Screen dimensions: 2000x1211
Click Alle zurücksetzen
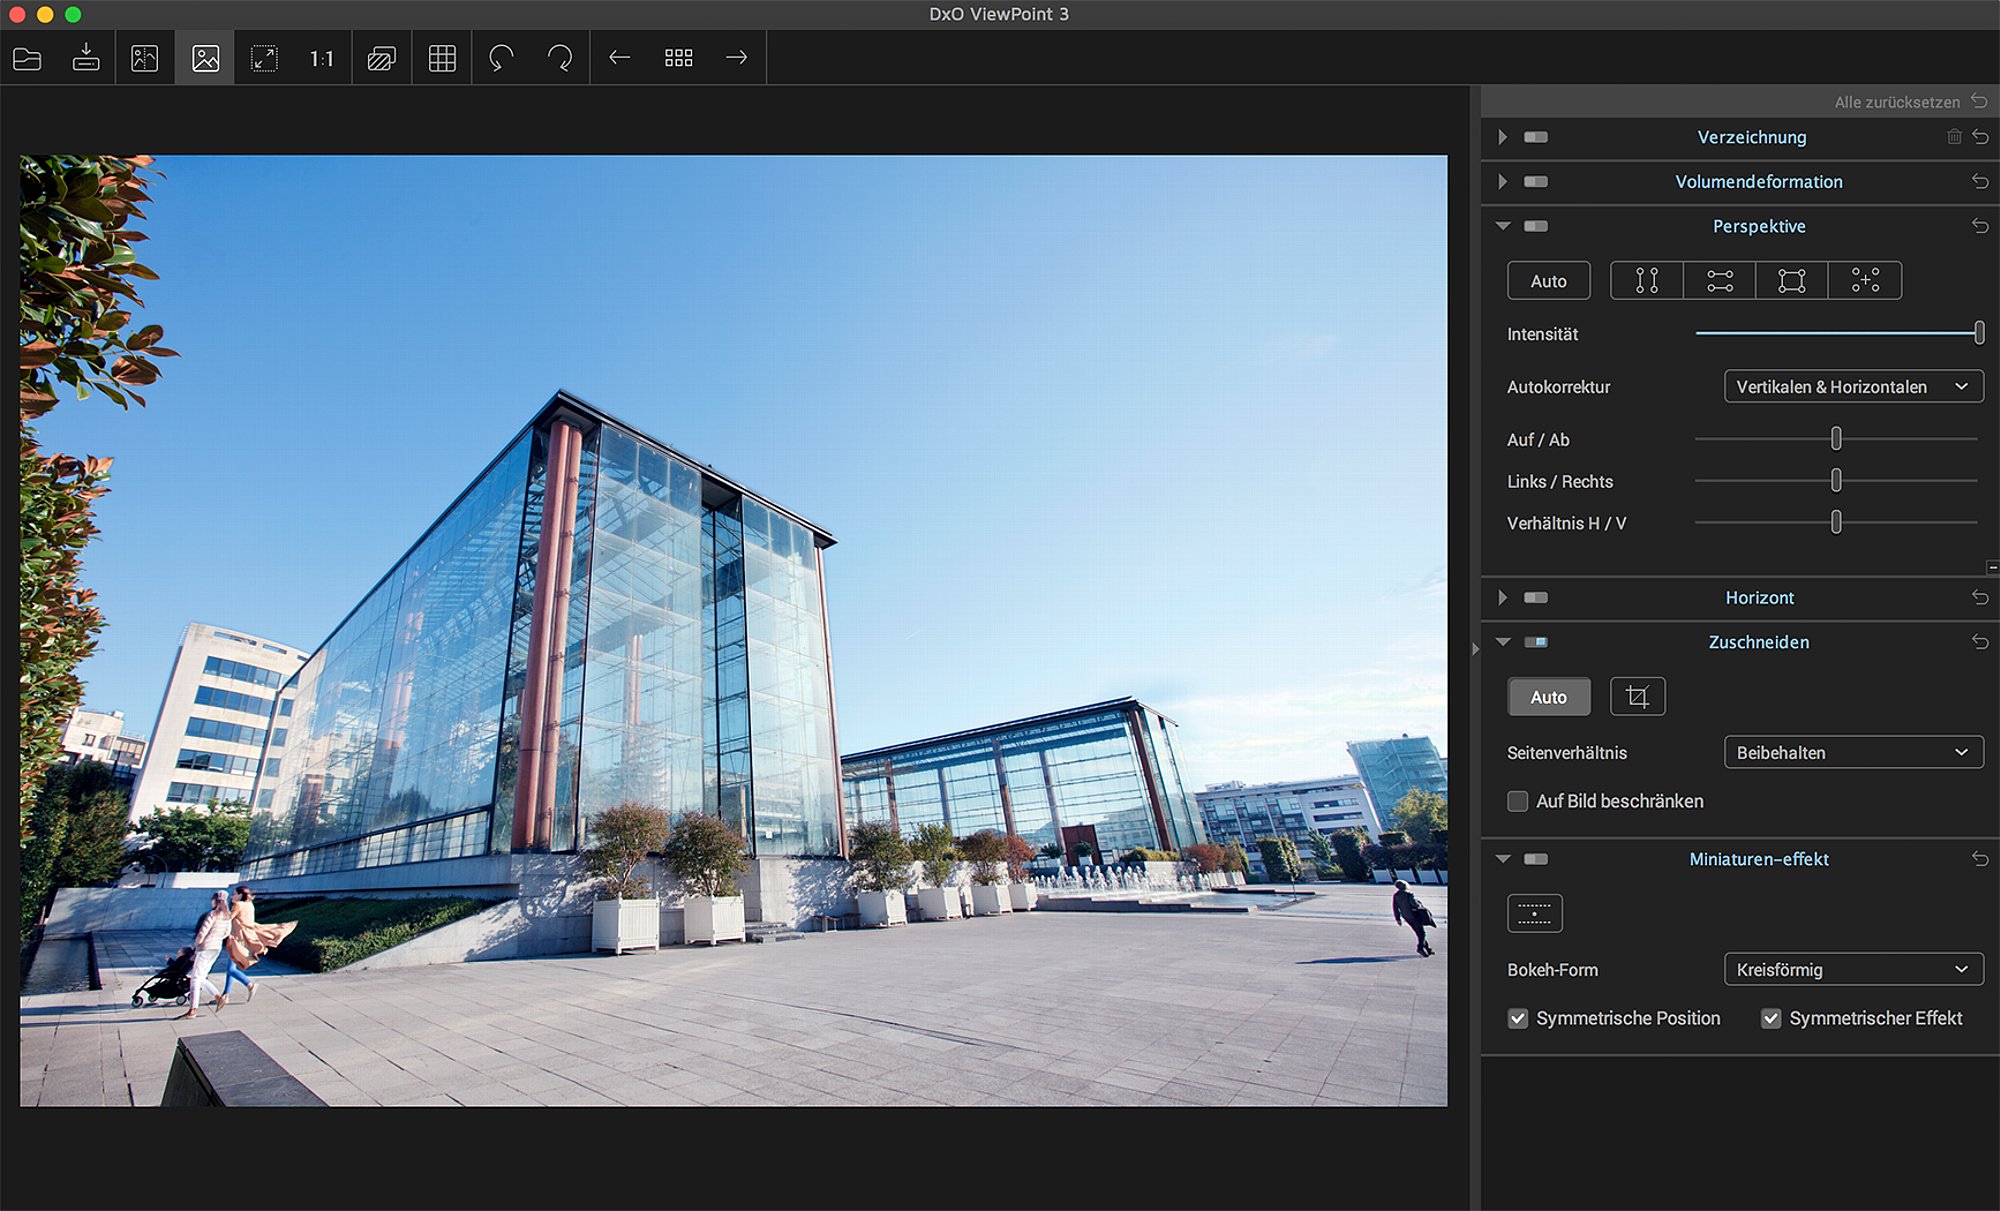click(x=1910, y=102)
